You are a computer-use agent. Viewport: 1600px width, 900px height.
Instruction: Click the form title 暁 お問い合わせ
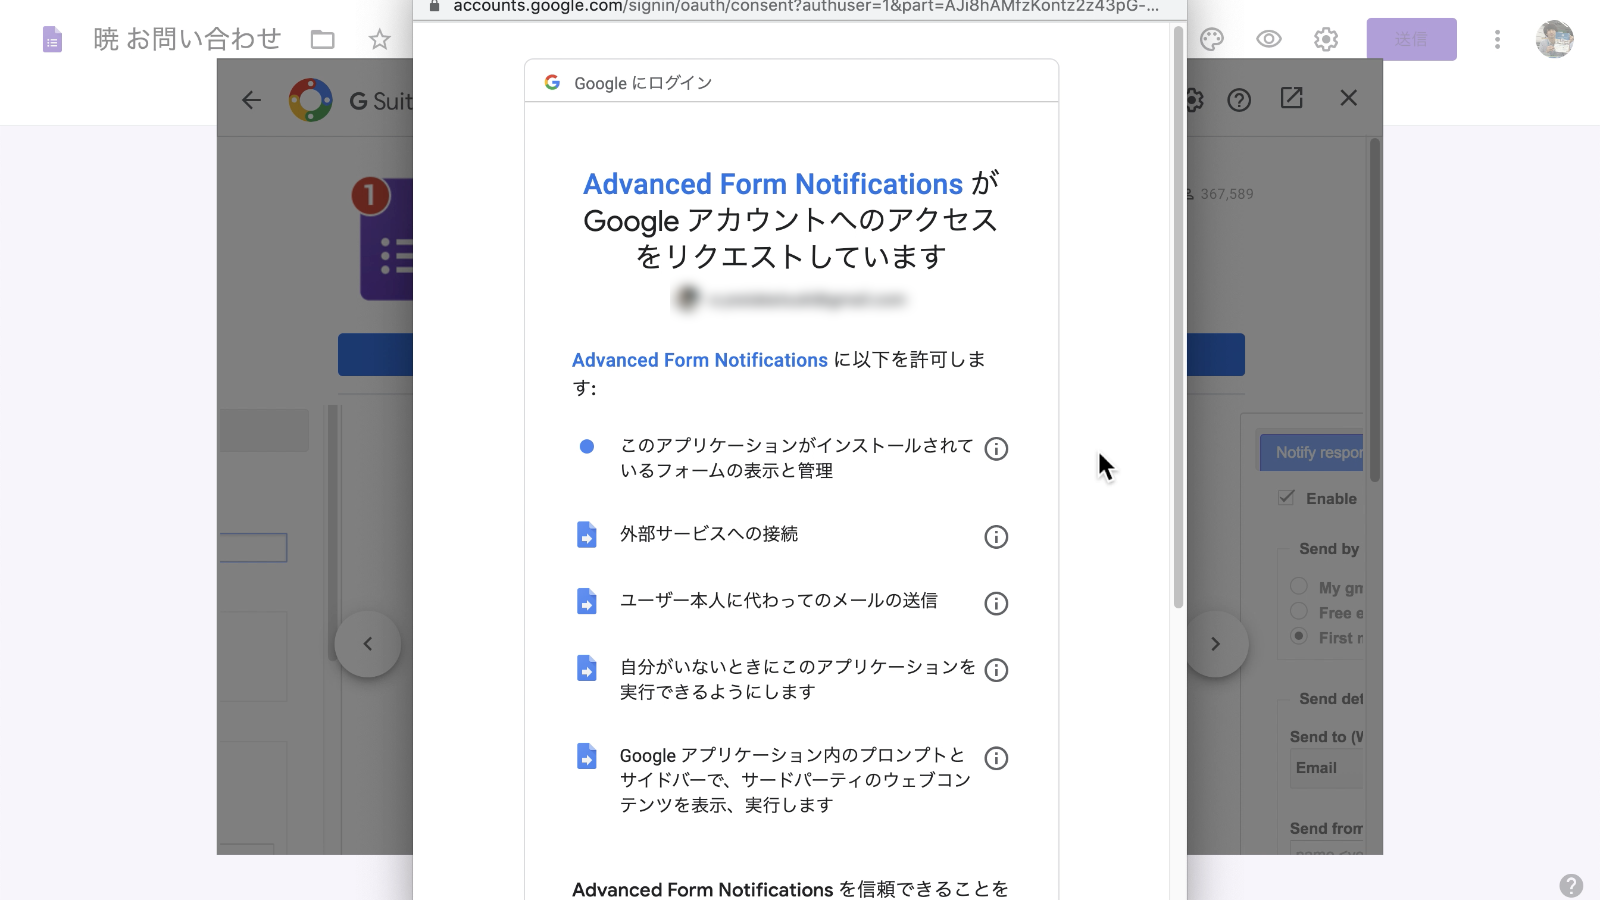[x=187, y=40]
